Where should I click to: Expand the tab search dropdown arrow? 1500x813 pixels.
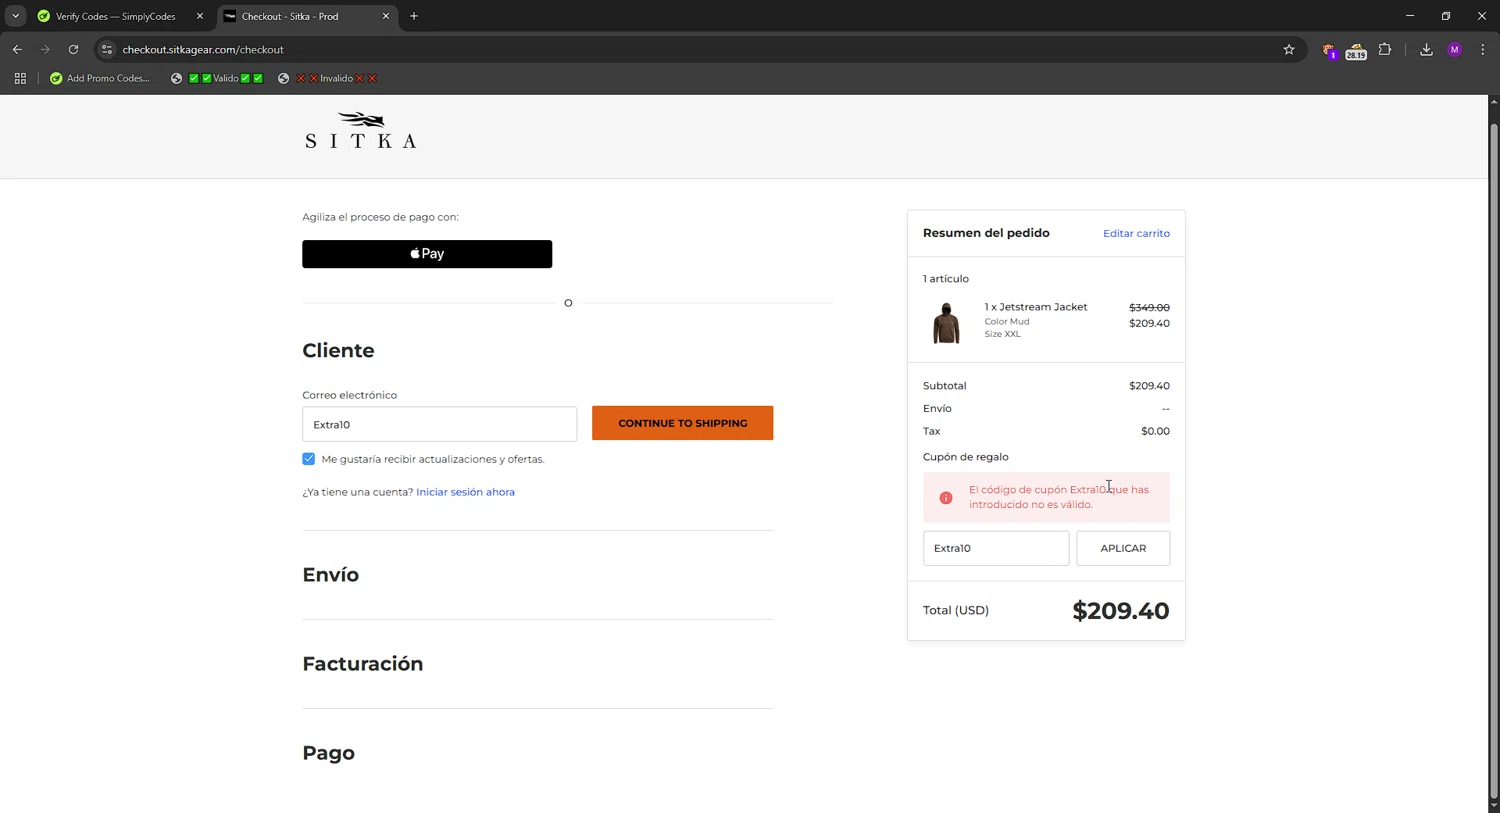[x=15, y=16]
